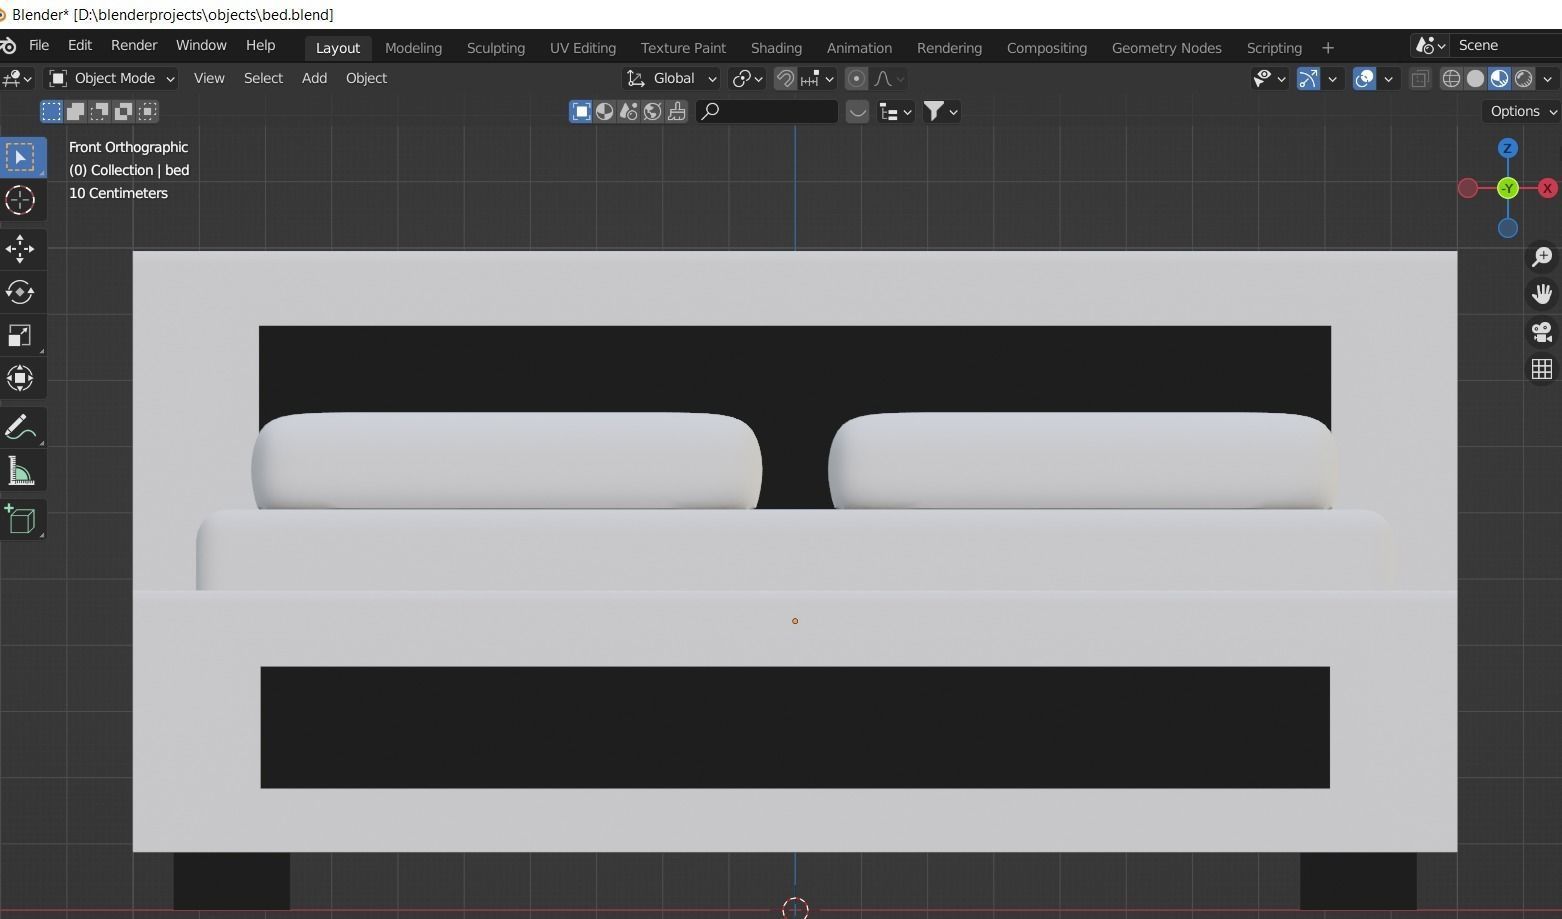Open the Options dropdown
This screenshot has height=919, width=1562.
click(x=1522, y=111)
